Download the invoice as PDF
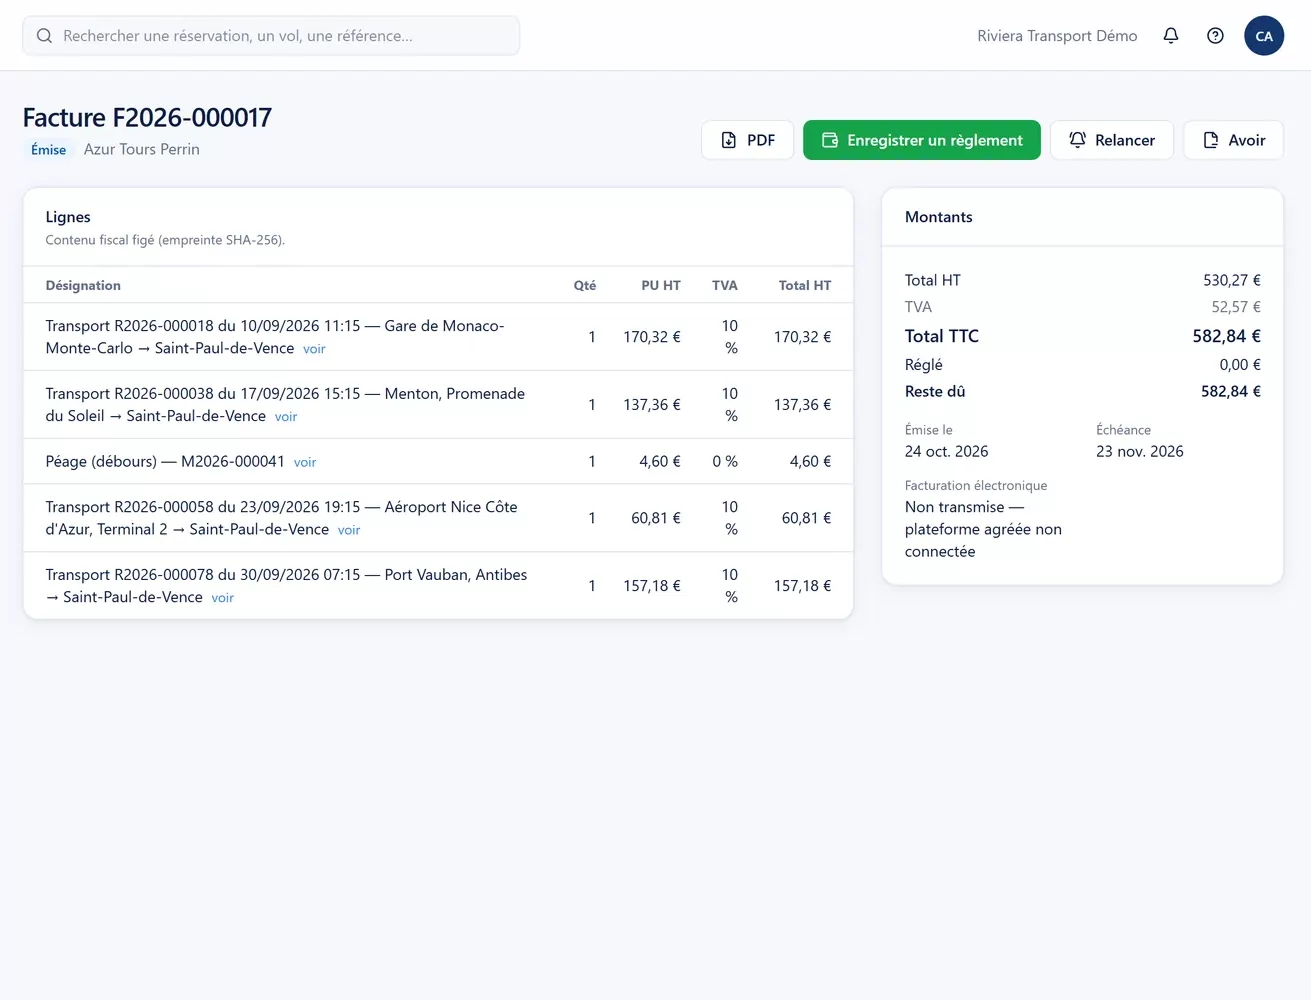Image resolution: width=1311 pixels, height=1000 pixels. (x=748, y=140)
